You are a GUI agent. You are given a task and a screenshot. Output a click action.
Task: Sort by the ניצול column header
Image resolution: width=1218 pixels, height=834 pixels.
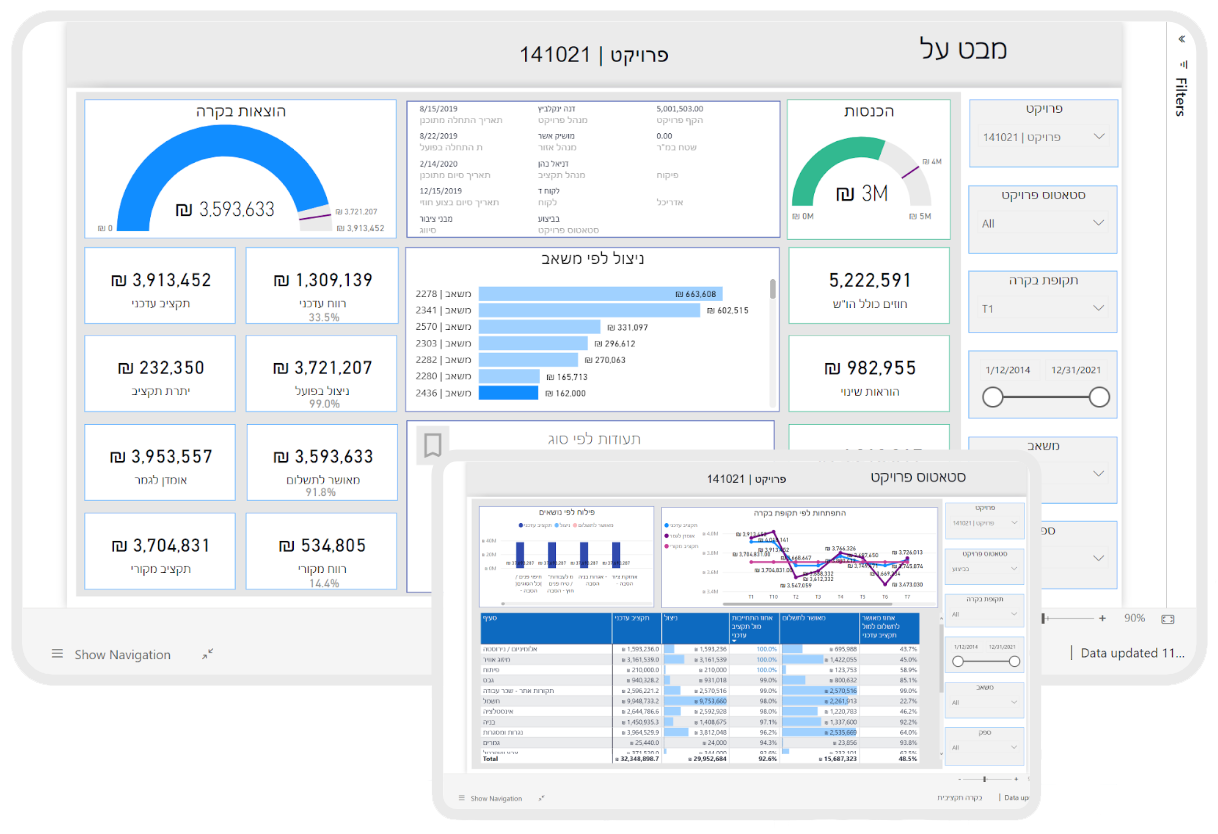[695, 628]
